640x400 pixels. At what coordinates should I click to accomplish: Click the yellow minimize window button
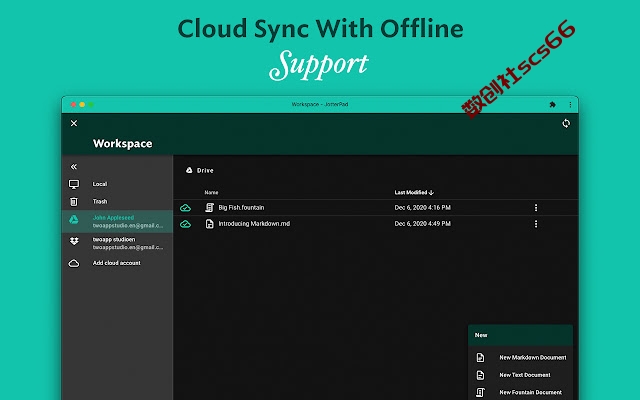tap(82, 104)
